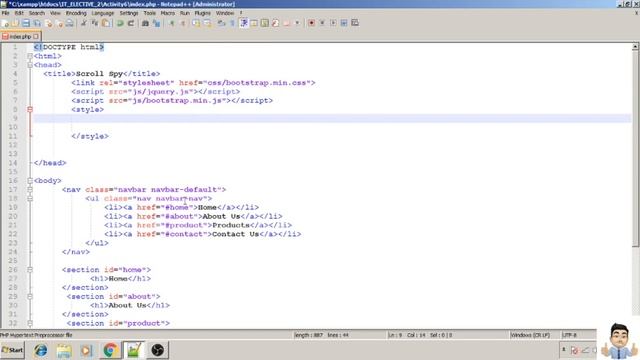This screenshot has width=640, height=360.
Task: Toggle word wrap in the toolbar
Action: point(222,23)
